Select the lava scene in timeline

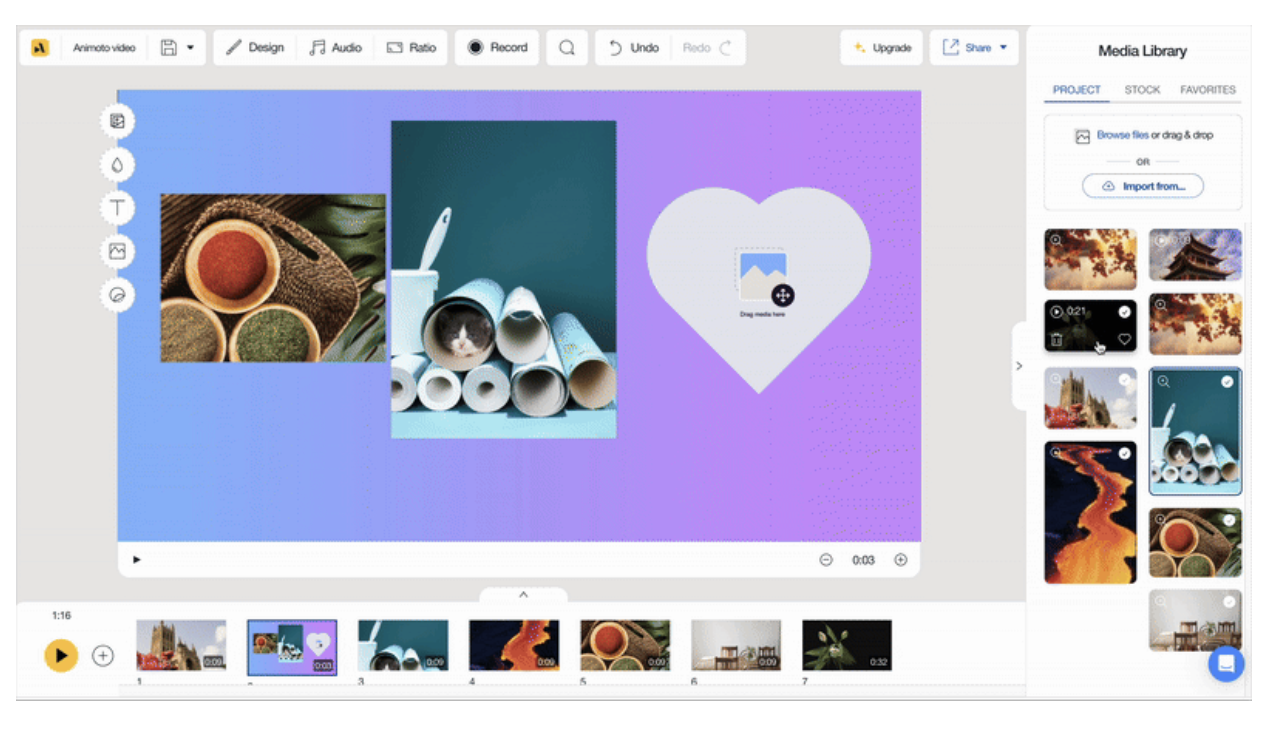tap(514, 645)
